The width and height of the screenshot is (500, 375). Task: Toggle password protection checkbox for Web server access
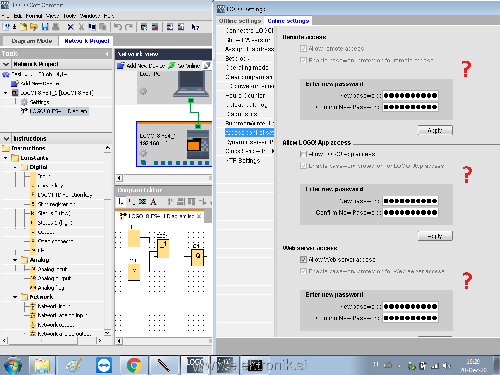click(303, 271)
